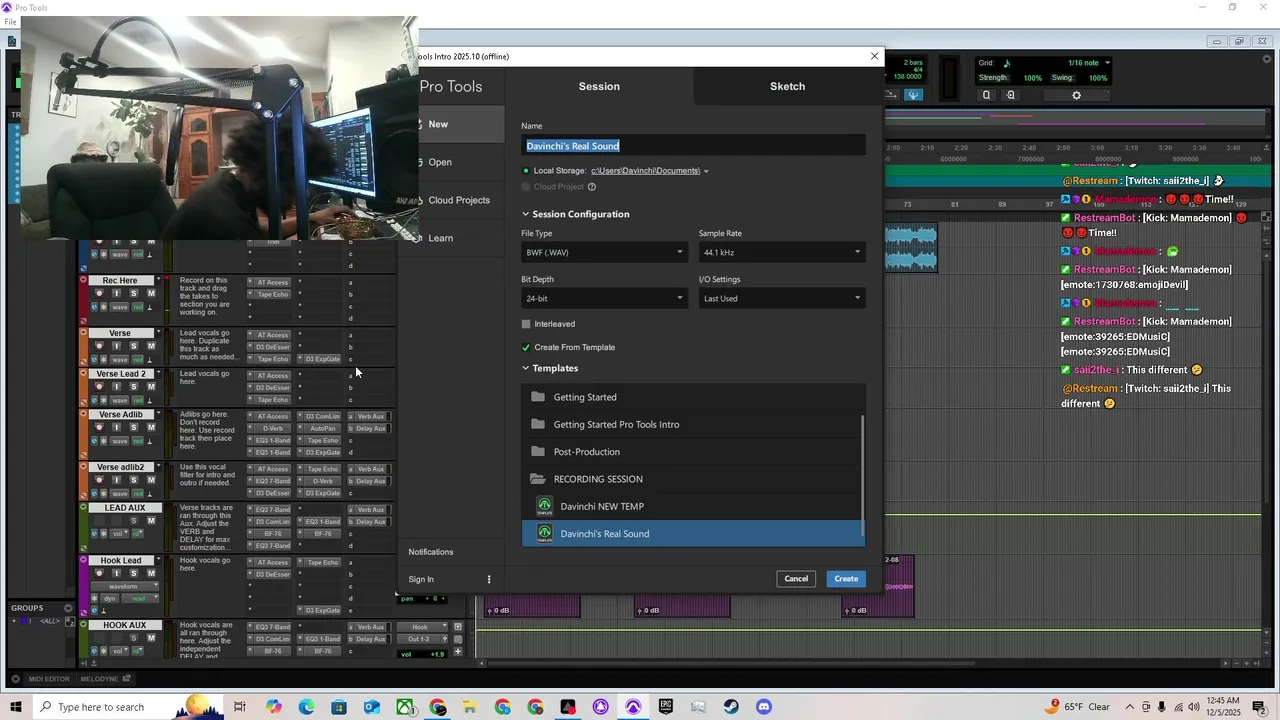This screenshot has width=1280, height=720.
Task: Select Open in the dashboard sidebar
Action: point(440,162)
